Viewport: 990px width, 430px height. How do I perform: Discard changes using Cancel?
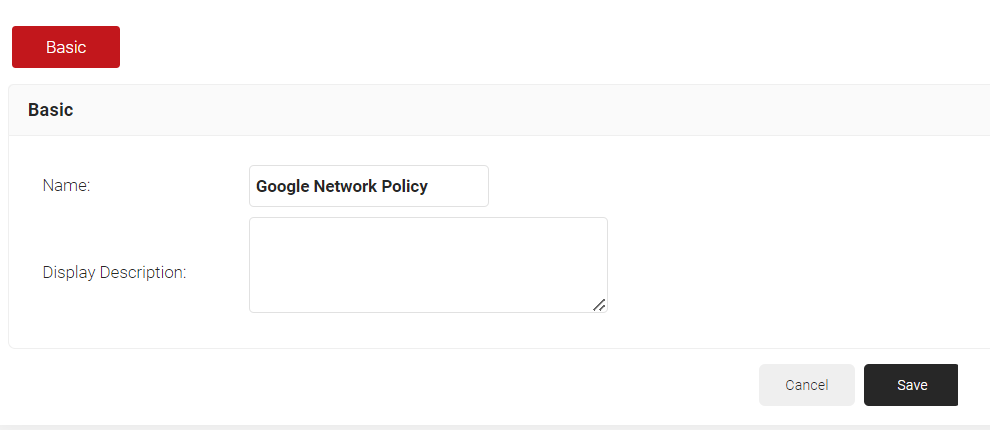pos(806,385)
